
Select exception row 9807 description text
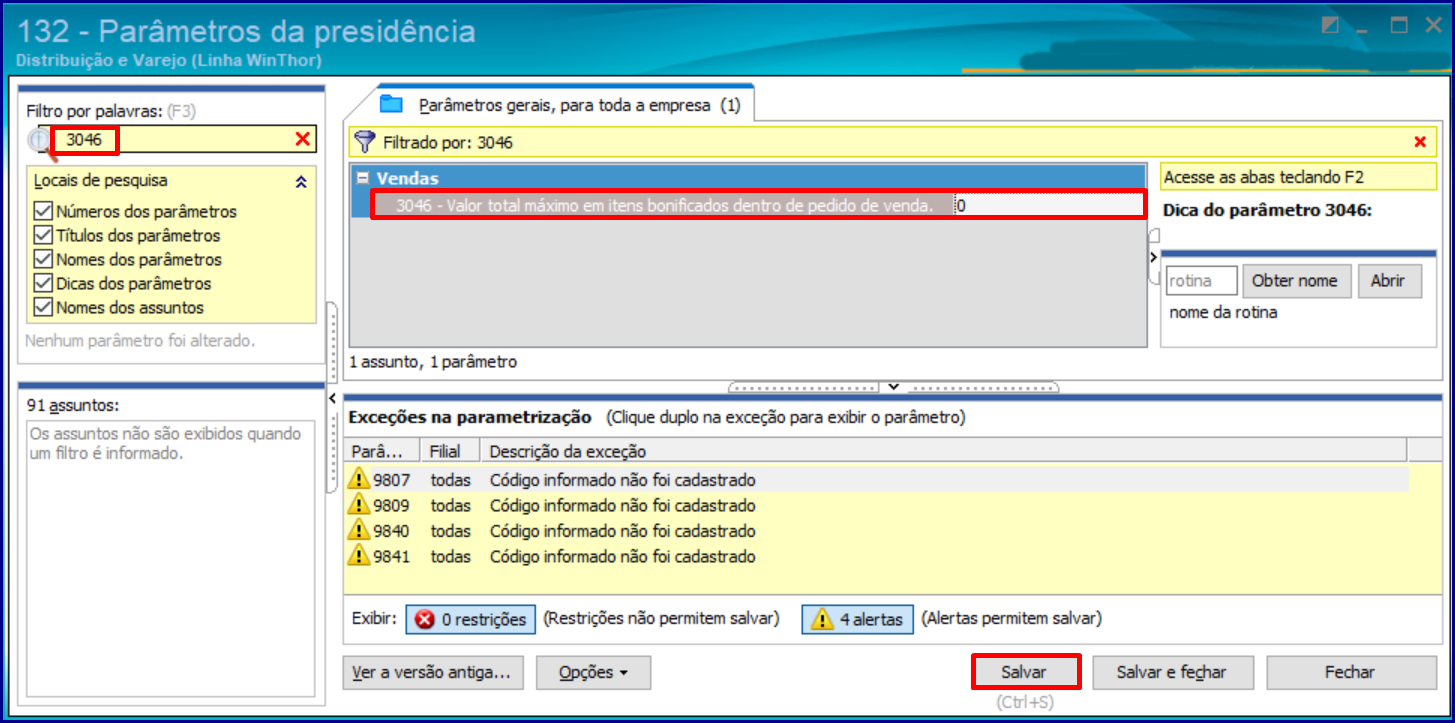(x=622, y=480)
